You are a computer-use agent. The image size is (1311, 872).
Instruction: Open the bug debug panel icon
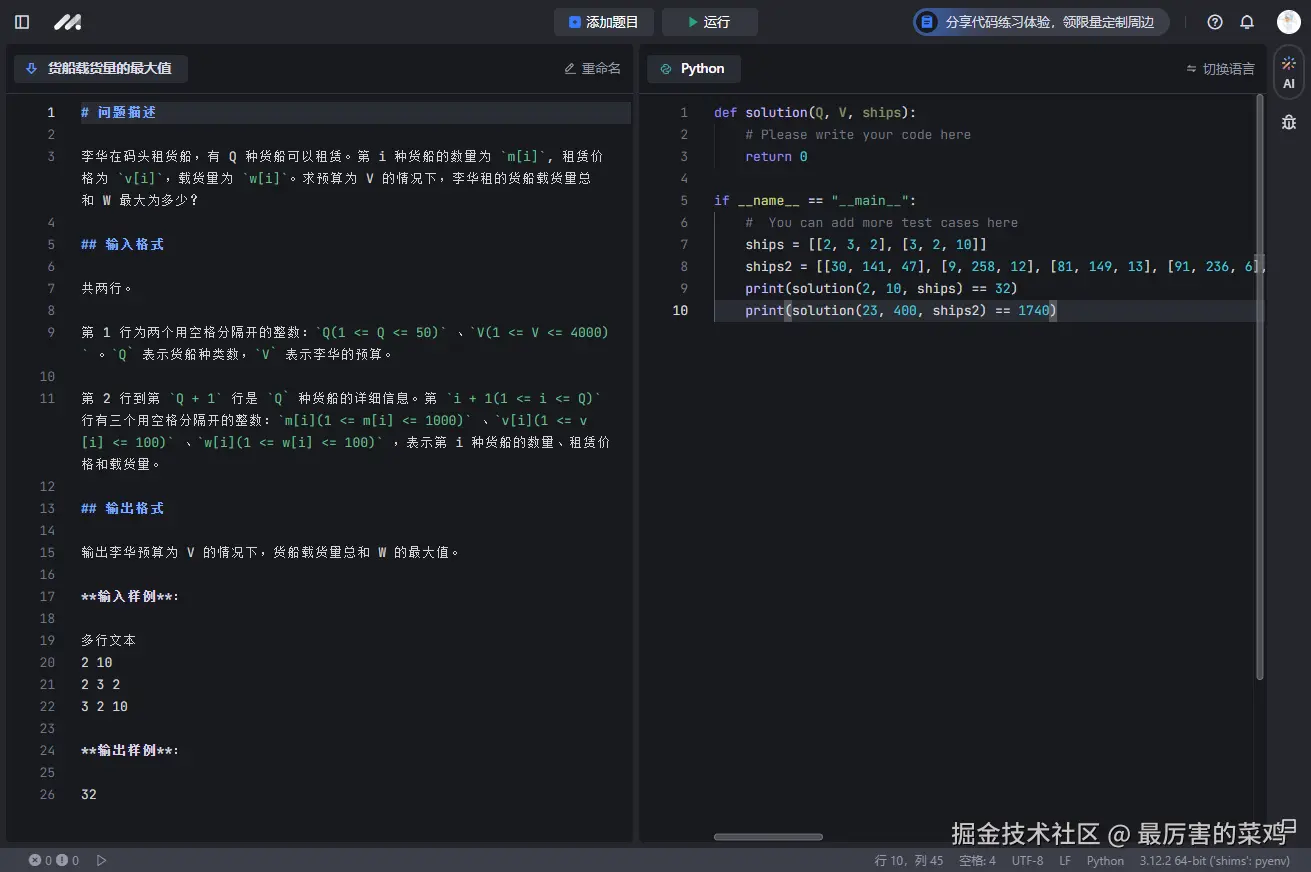pos(1288,122)
